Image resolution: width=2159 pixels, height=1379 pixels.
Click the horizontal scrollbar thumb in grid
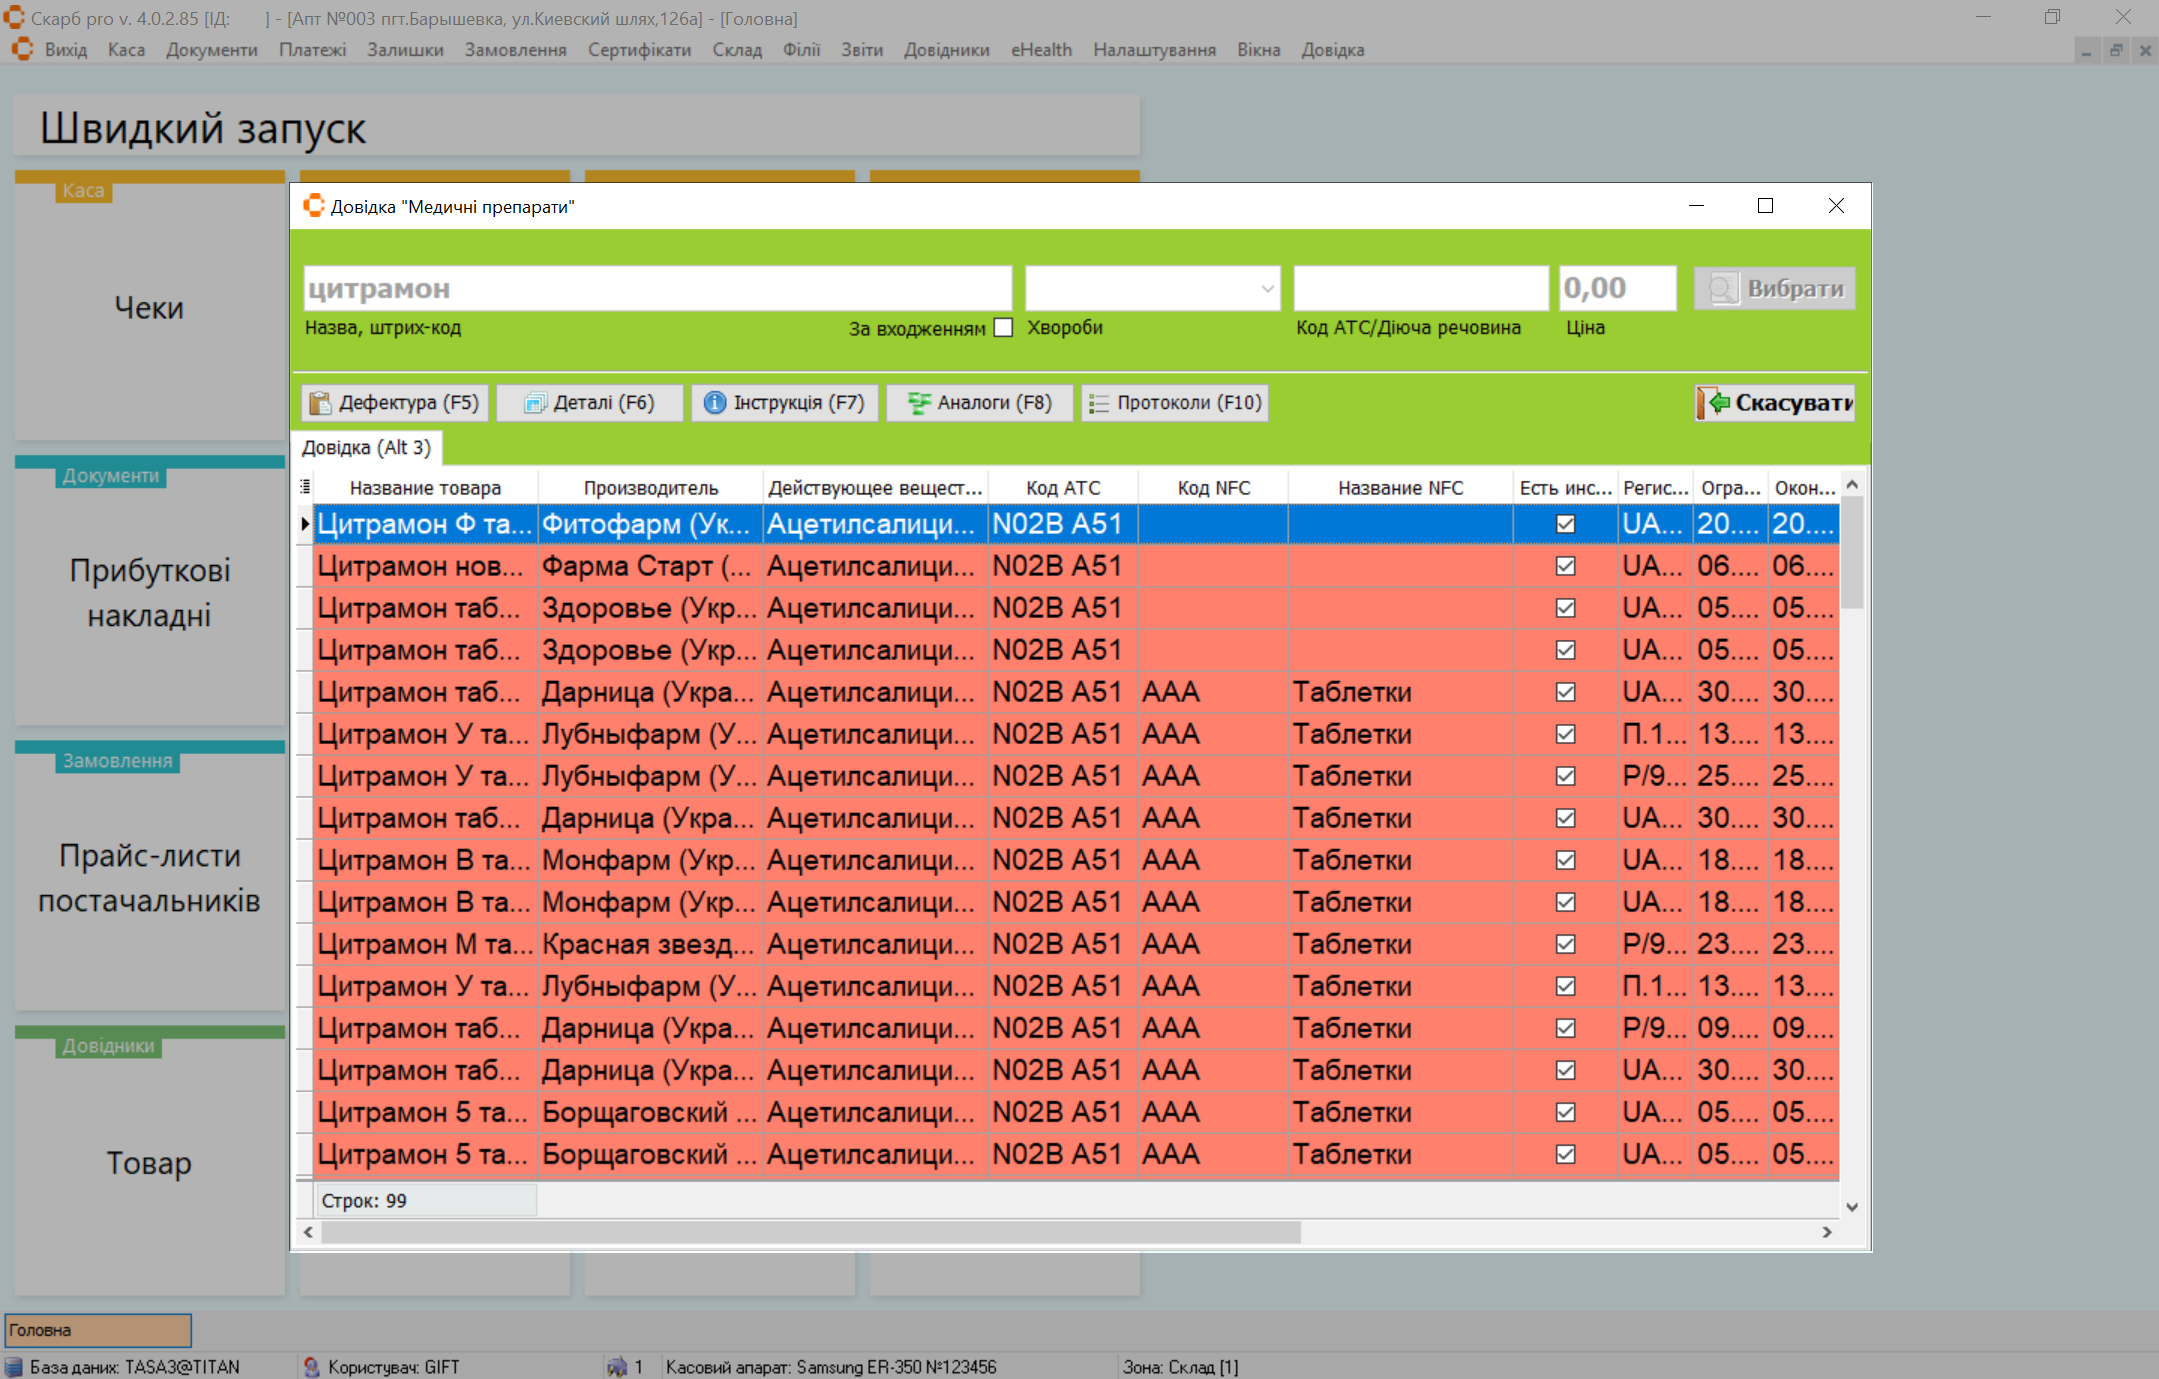pos(810,1232)
